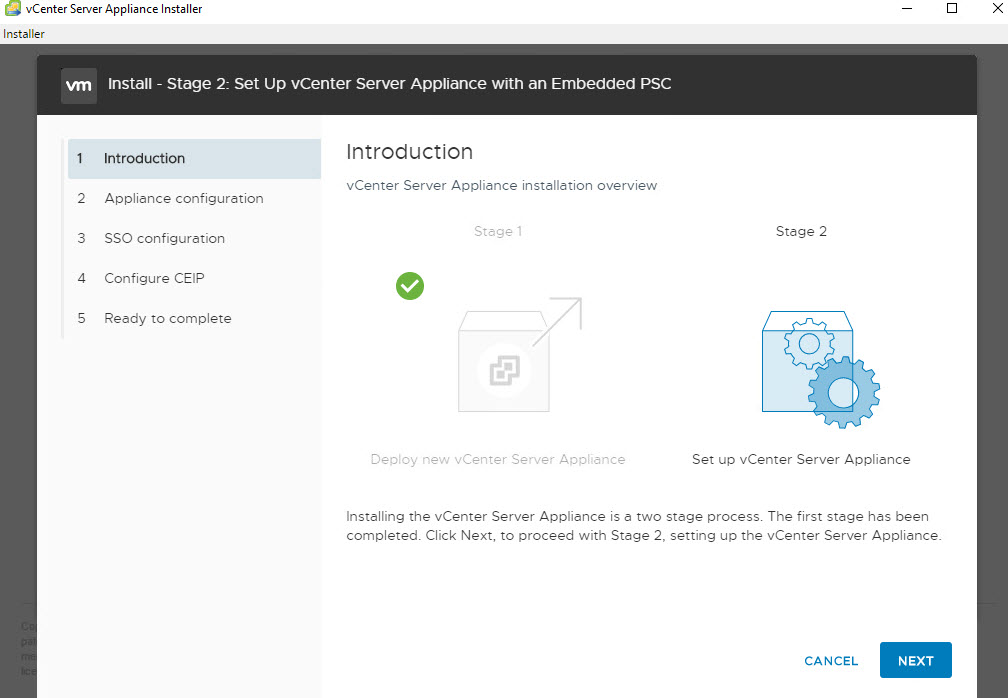The image size is (1008, 698).
Task: Click the Stage 1 deploy appliance box icon
Action: point(504,360)
